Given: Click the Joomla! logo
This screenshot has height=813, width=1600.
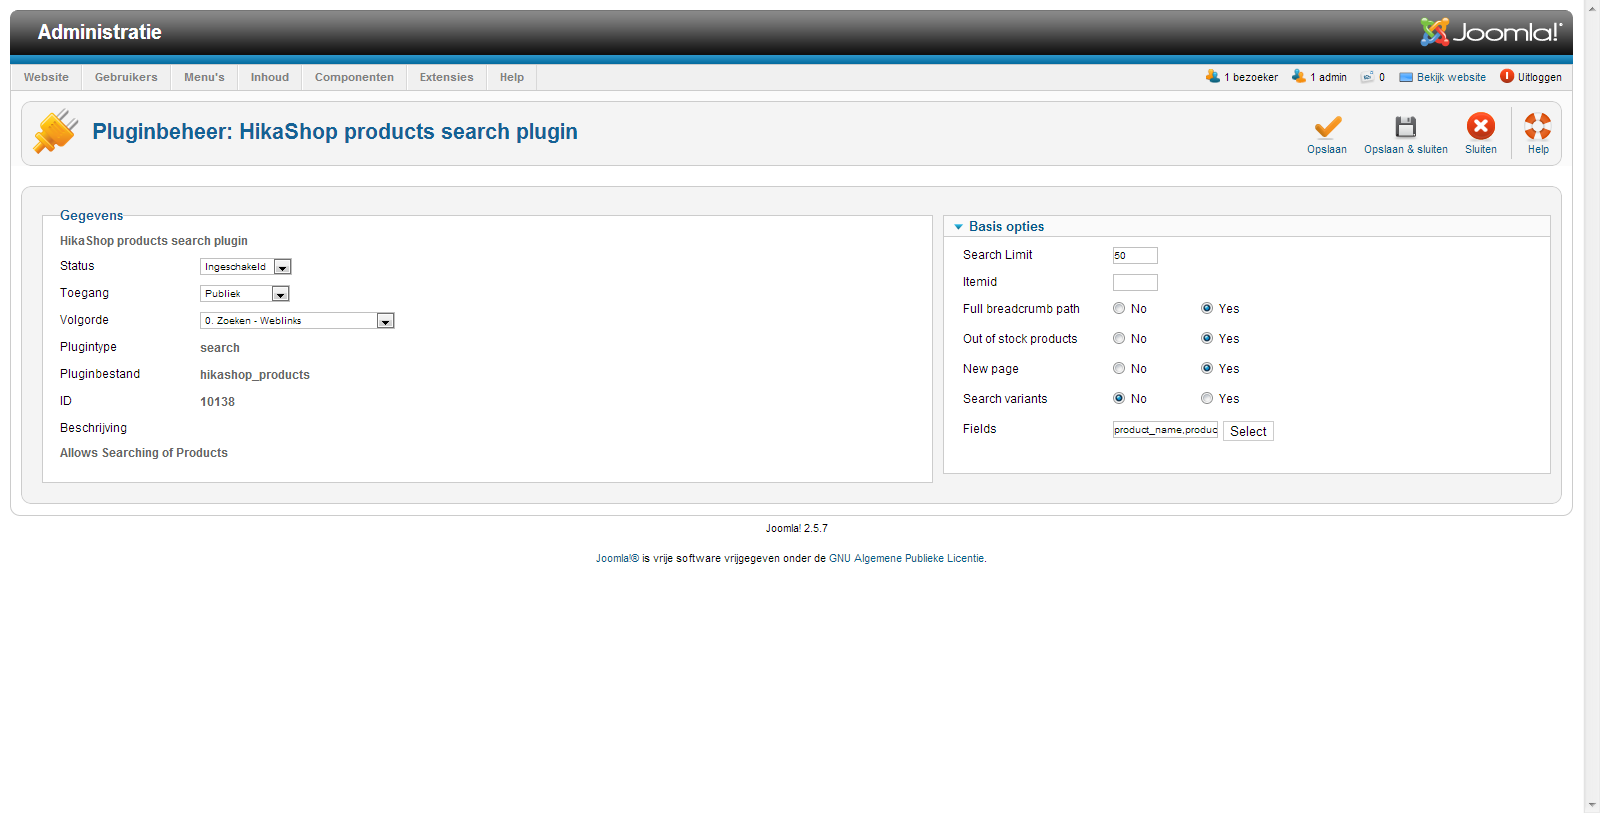Looking at the screenshot, I should coord(1491,32).
